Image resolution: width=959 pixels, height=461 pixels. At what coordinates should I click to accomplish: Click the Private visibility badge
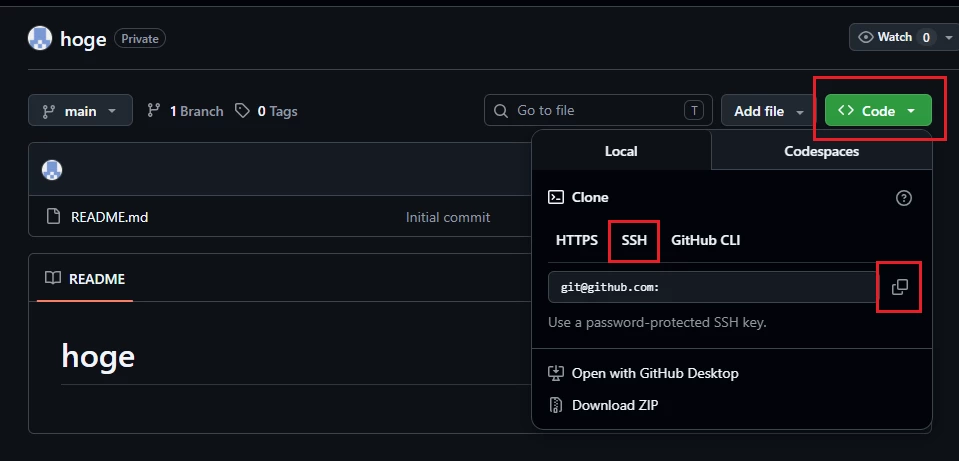click(x=139, y=39)
